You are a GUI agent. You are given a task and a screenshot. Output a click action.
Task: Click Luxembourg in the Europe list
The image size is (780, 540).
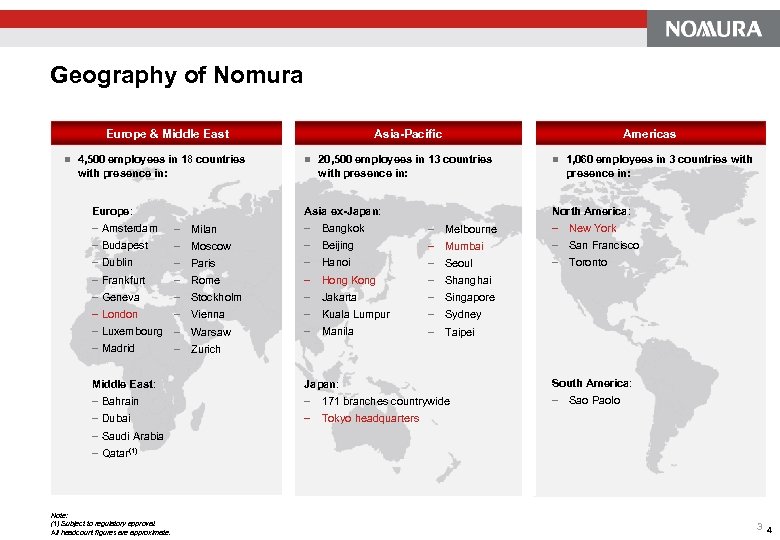(132, 331)
